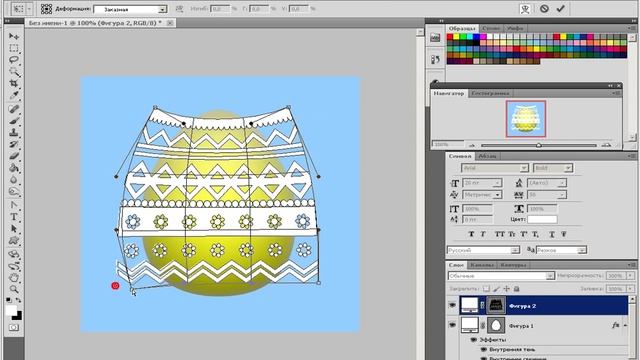
Task: Select the Move tool
Action: point(14,36)
